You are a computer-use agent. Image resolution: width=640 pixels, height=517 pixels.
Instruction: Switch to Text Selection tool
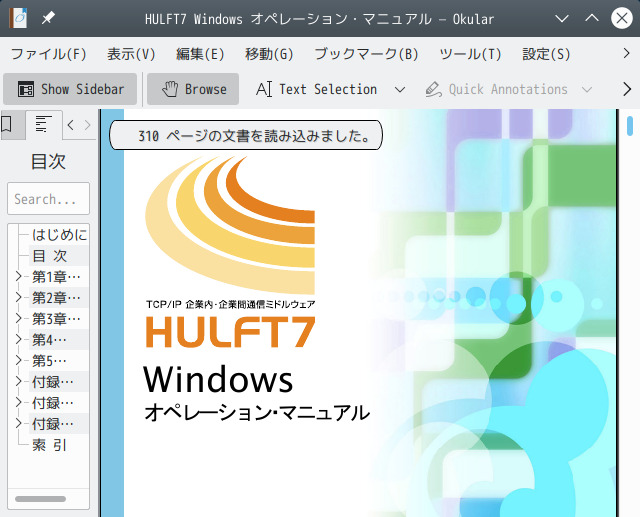click(x=317, y=89)
